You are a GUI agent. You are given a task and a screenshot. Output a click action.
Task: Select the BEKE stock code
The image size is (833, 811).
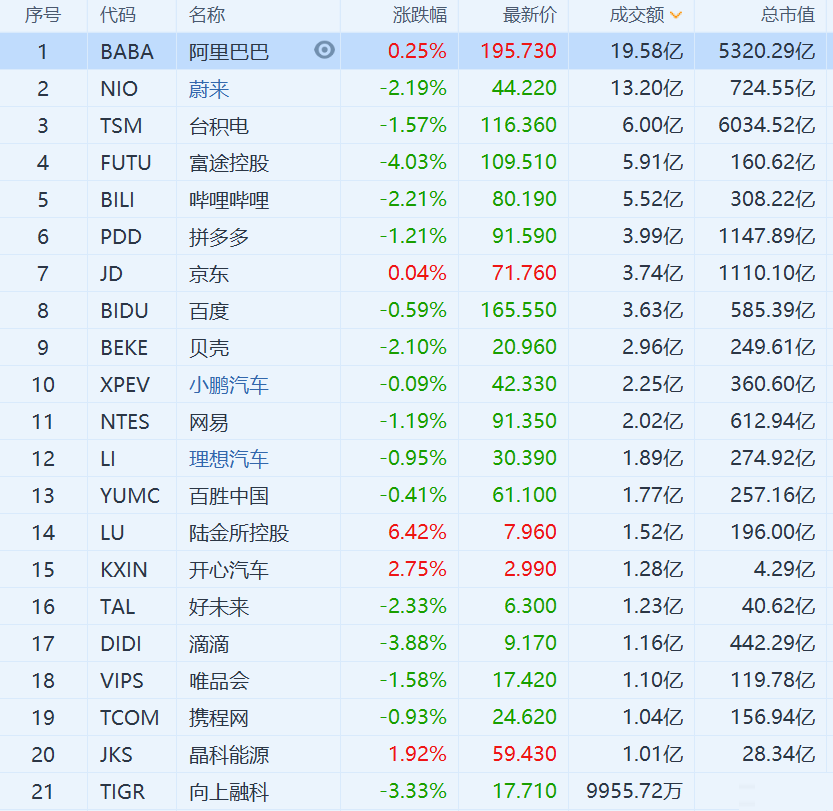click(124, 348)
